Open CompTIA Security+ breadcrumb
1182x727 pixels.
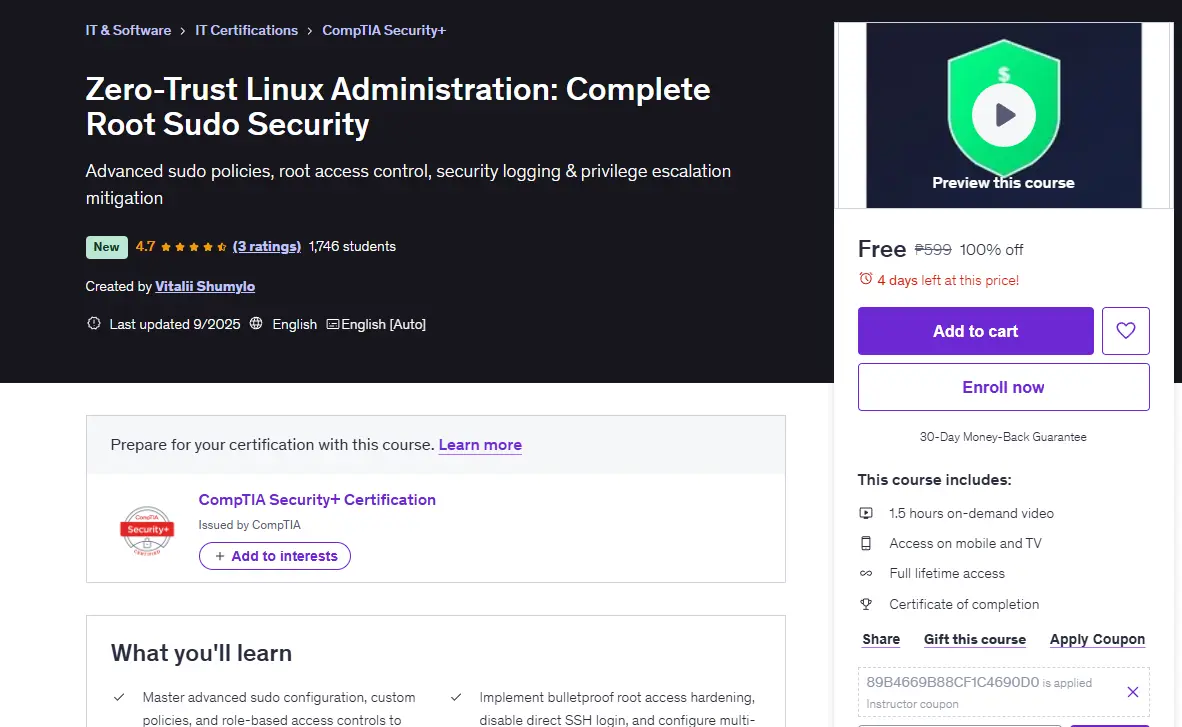tap(384, 30)
